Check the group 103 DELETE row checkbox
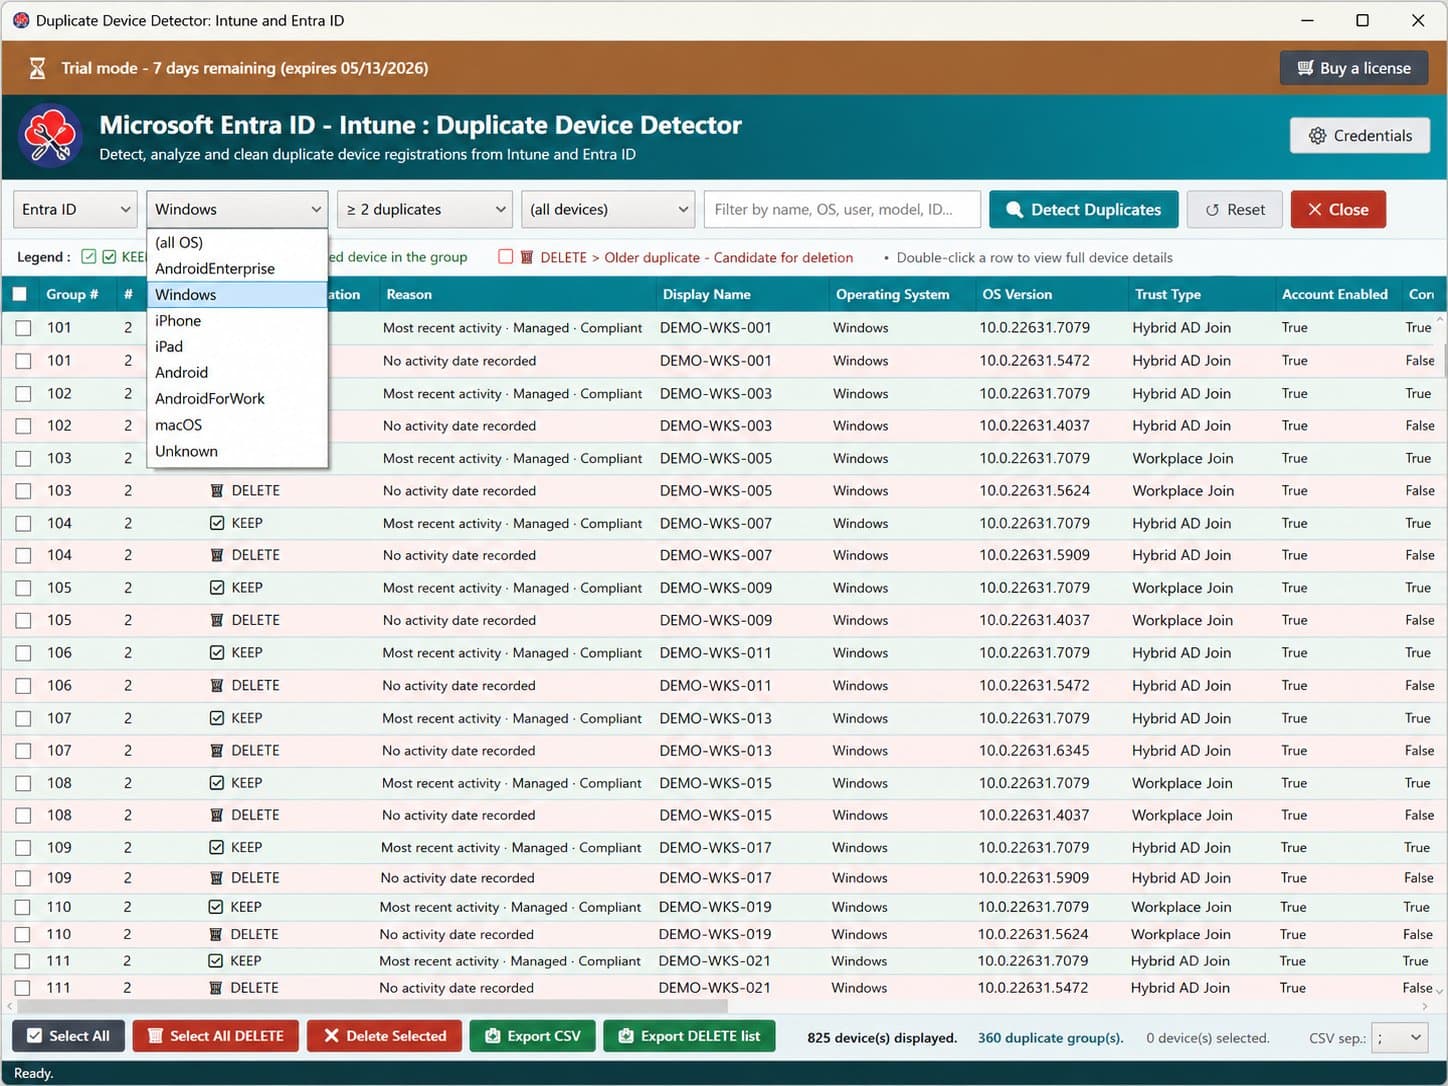 point(23,491)
